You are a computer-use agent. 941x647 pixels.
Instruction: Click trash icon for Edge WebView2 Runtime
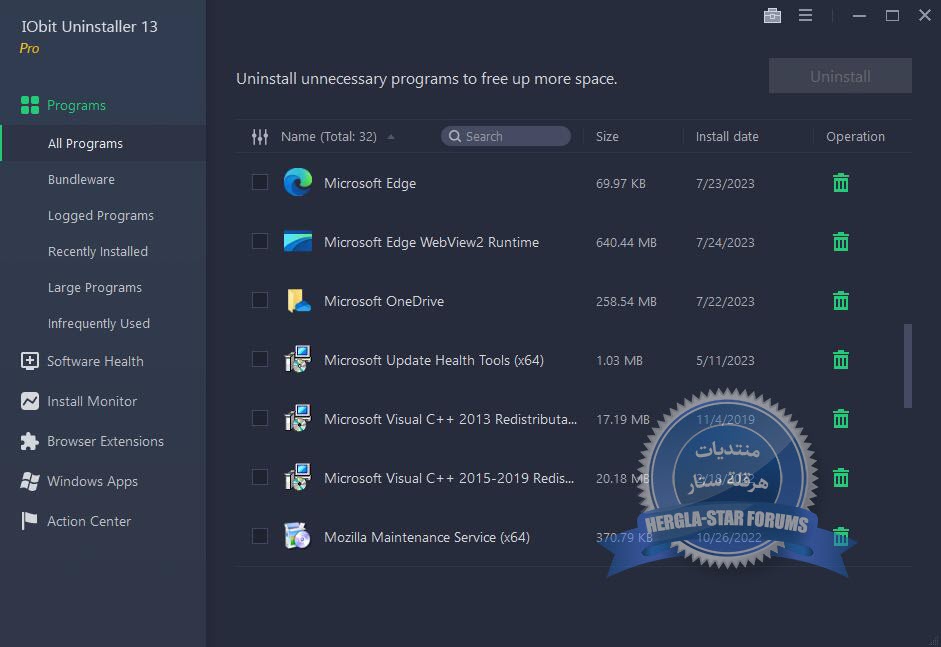(841, 241)
